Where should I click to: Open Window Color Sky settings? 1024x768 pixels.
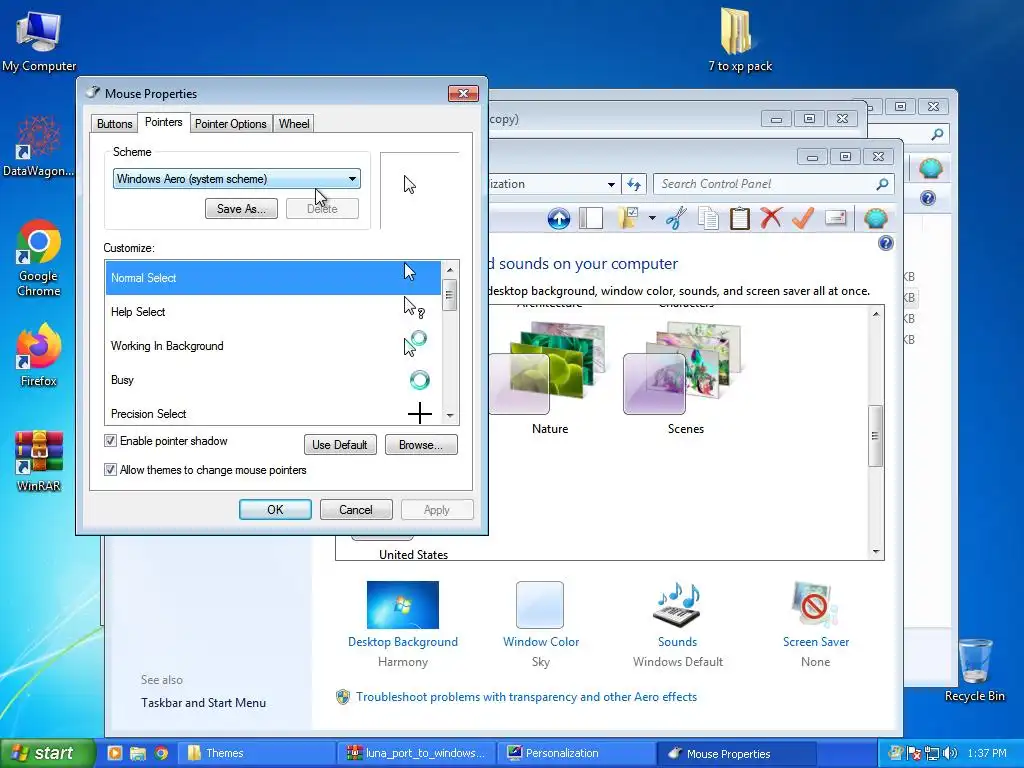[540, 624]
